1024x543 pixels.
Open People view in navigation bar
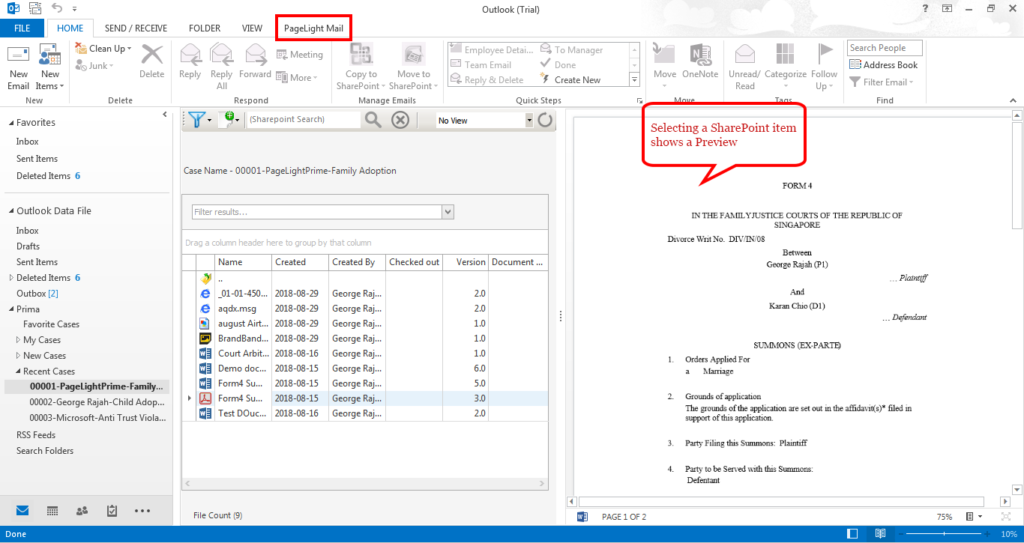[82, 511]
